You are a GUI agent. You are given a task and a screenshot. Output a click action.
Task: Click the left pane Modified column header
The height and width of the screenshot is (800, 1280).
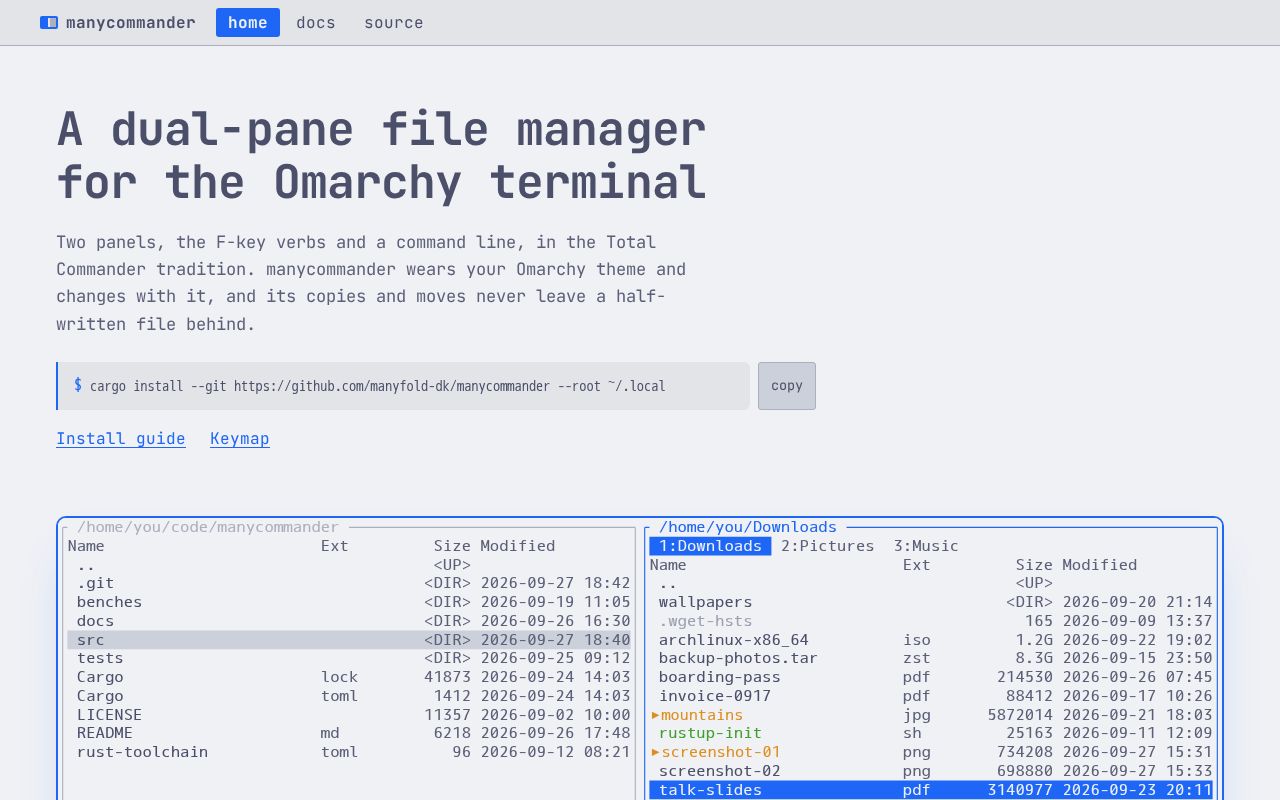[518, 546]
